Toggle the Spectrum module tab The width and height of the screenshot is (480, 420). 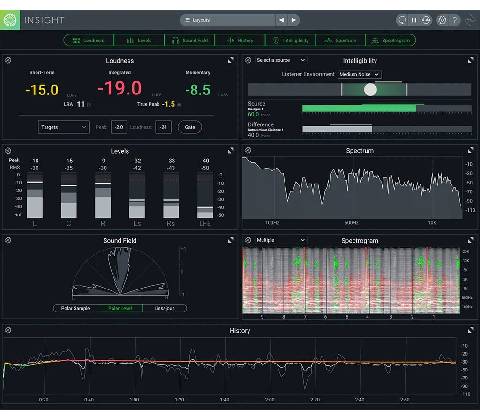[x=341, y=40]
